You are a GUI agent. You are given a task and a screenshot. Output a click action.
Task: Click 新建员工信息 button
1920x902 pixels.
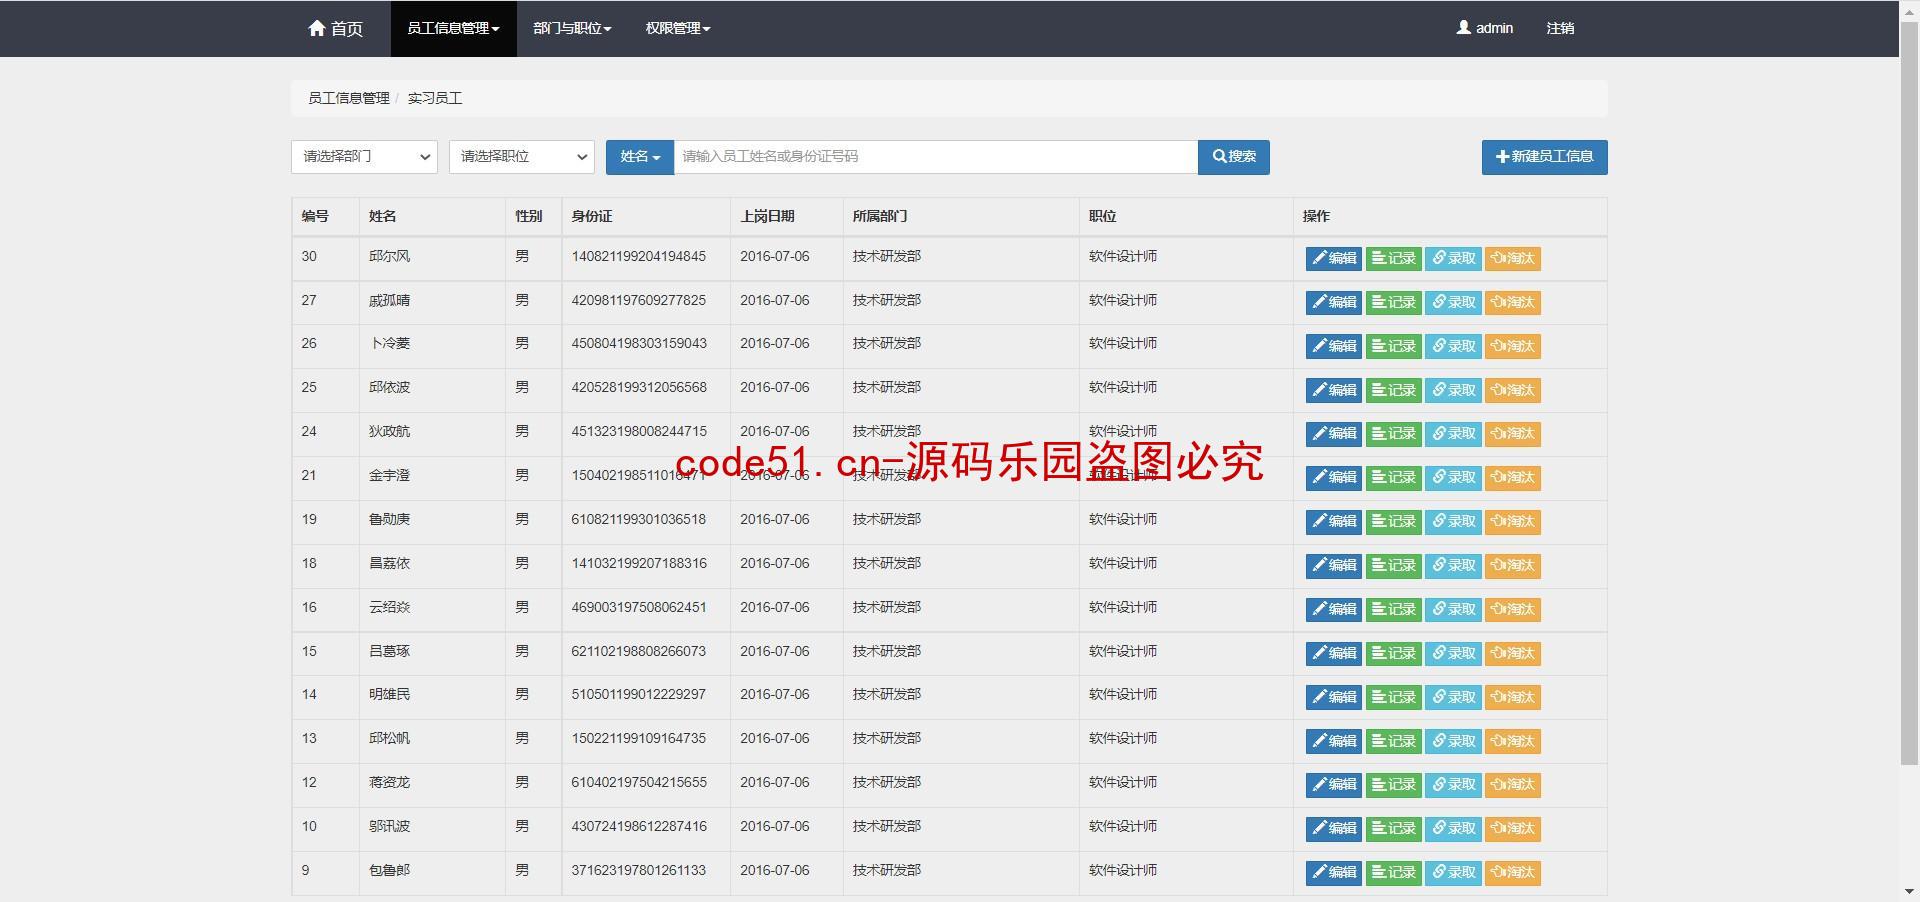coord(1544,157)
